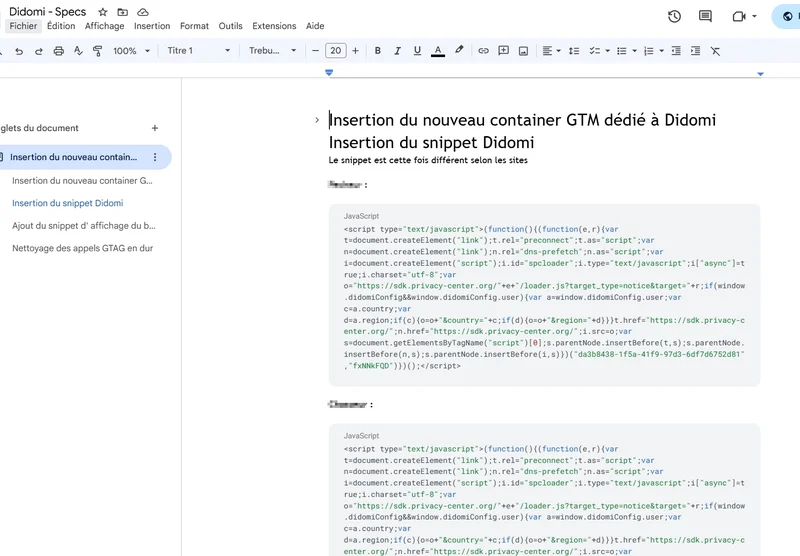The height and width of the screenshot is (556, 800).
Task: Check the cloud save status icon
Action: tap(143, 12)
